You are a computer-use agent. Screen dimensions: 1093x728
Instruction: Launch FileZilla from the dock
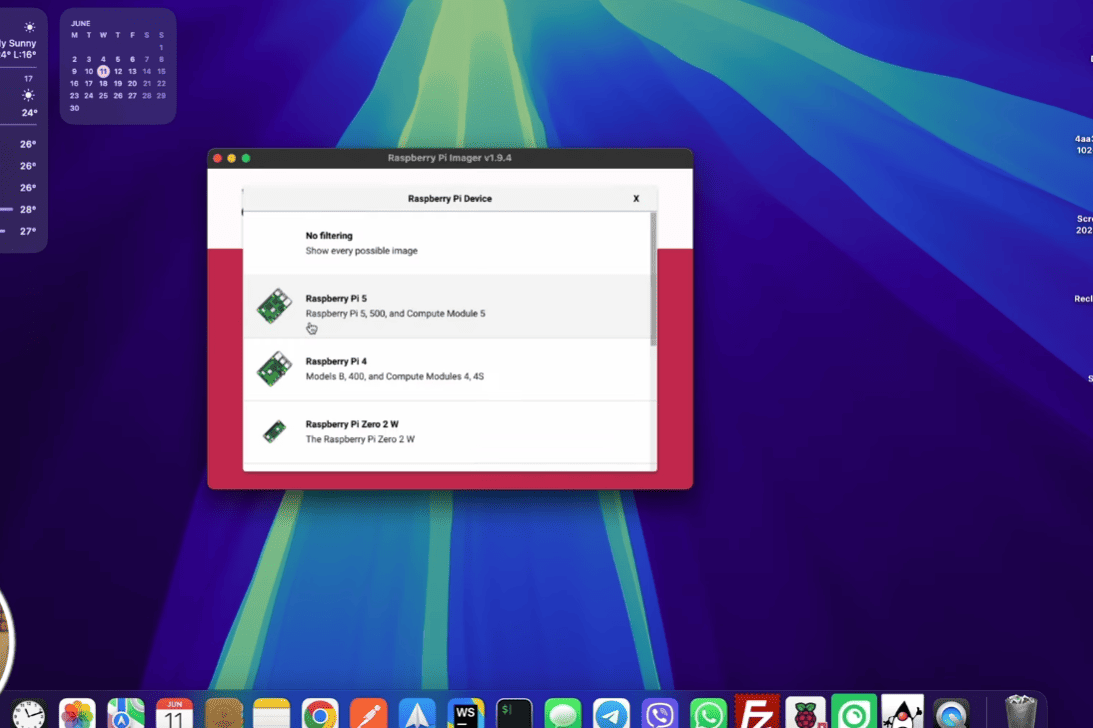757,713
